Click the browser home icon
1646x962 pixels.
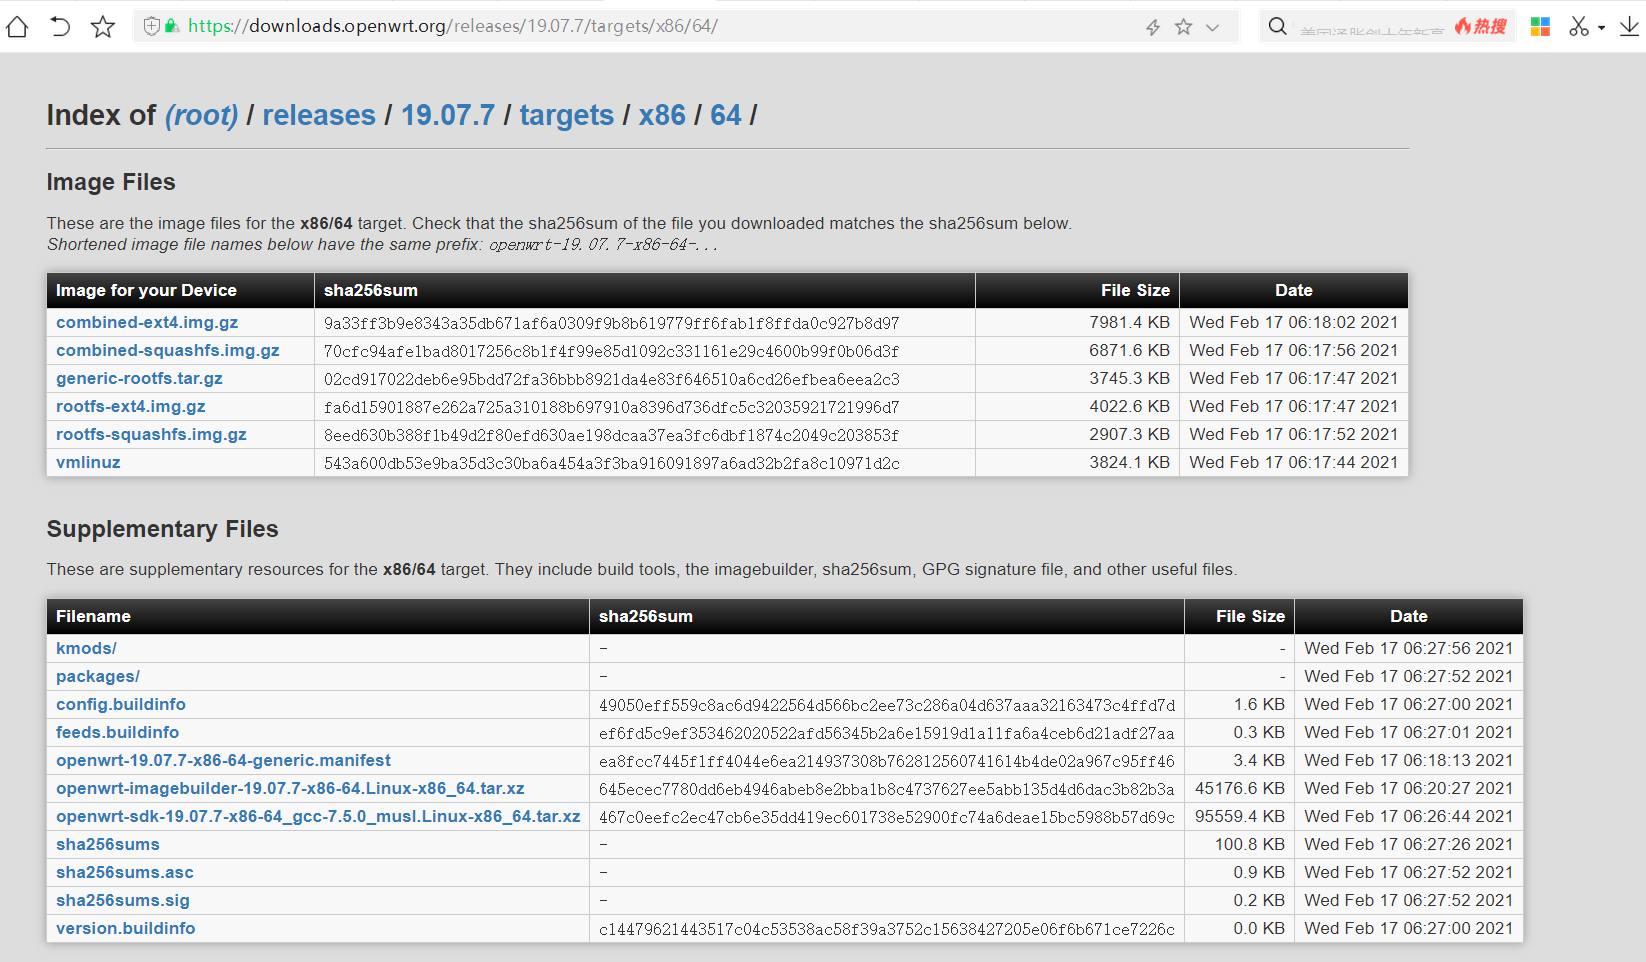coord(17,27)
